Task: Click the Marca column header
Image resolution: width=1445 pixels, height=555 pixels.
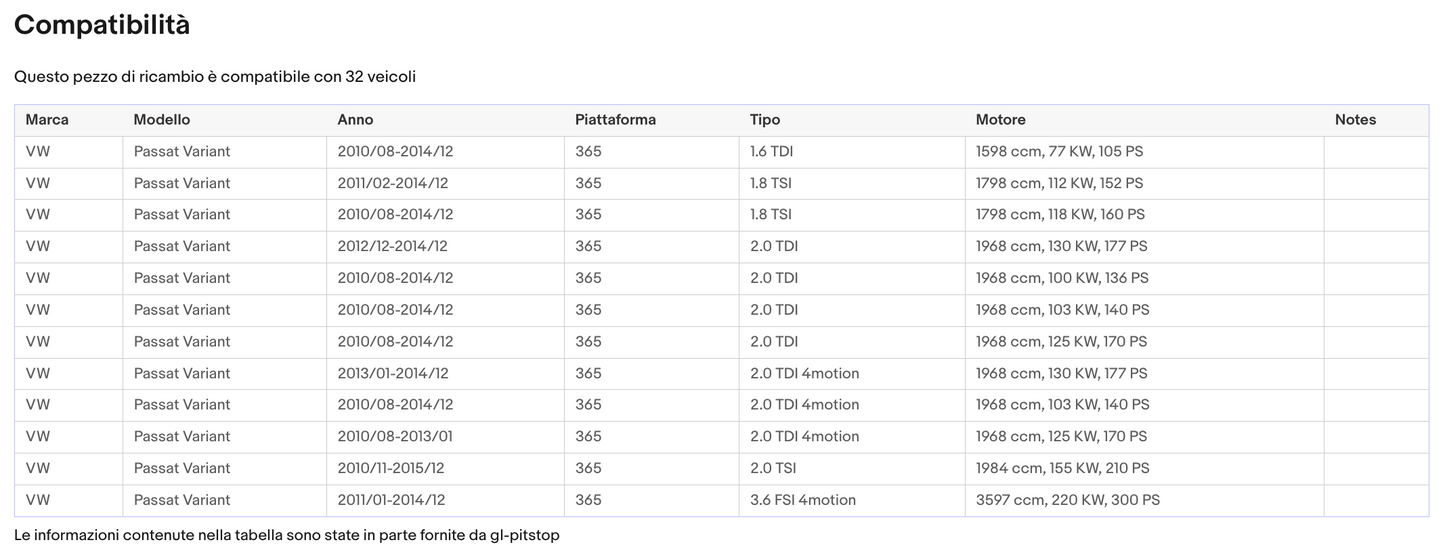Action: click(47, 120)
